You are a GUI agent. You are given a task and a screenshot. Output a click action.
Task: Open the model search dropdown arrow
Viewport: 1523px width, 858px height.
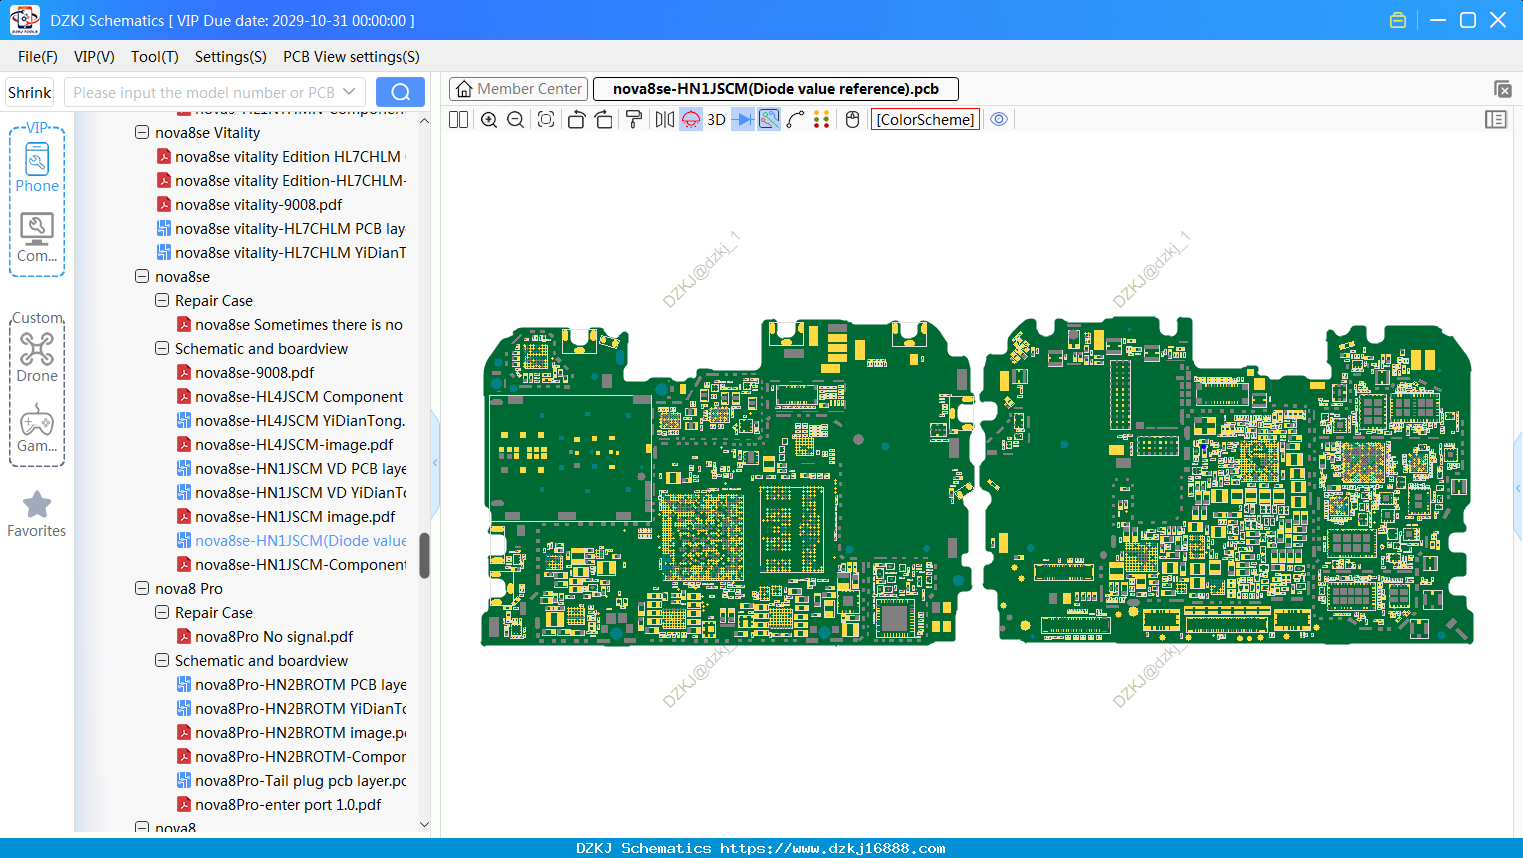click(350, 92)
